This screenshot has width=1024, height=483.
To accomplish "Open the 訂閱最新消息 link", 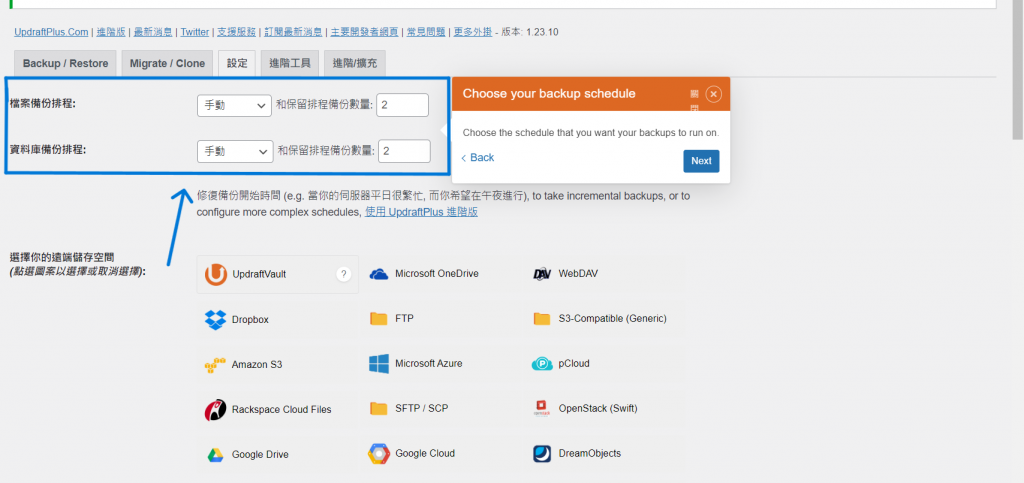I will pyautogui.click(x=293, y=32).
